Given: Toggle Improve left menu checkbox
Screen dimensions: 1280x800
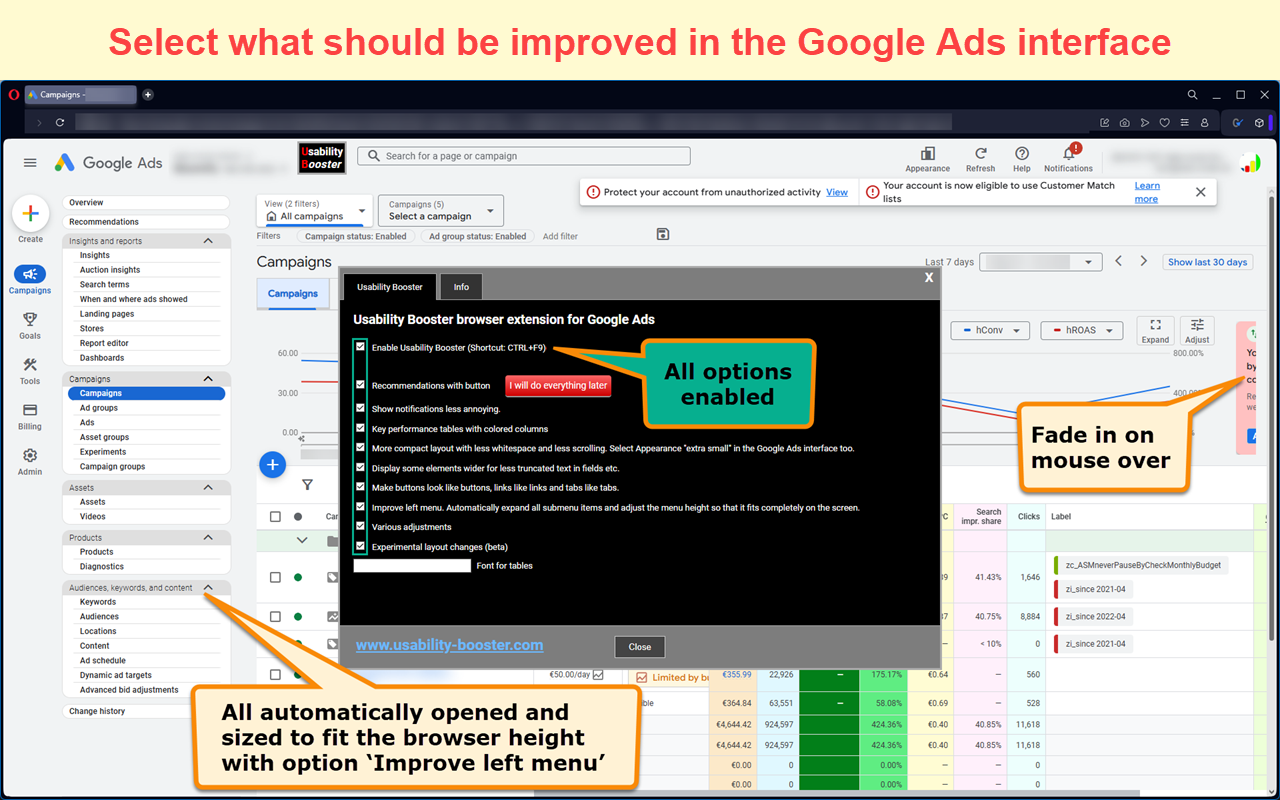Looking at the screenshot, I should (x=361, y=507).
